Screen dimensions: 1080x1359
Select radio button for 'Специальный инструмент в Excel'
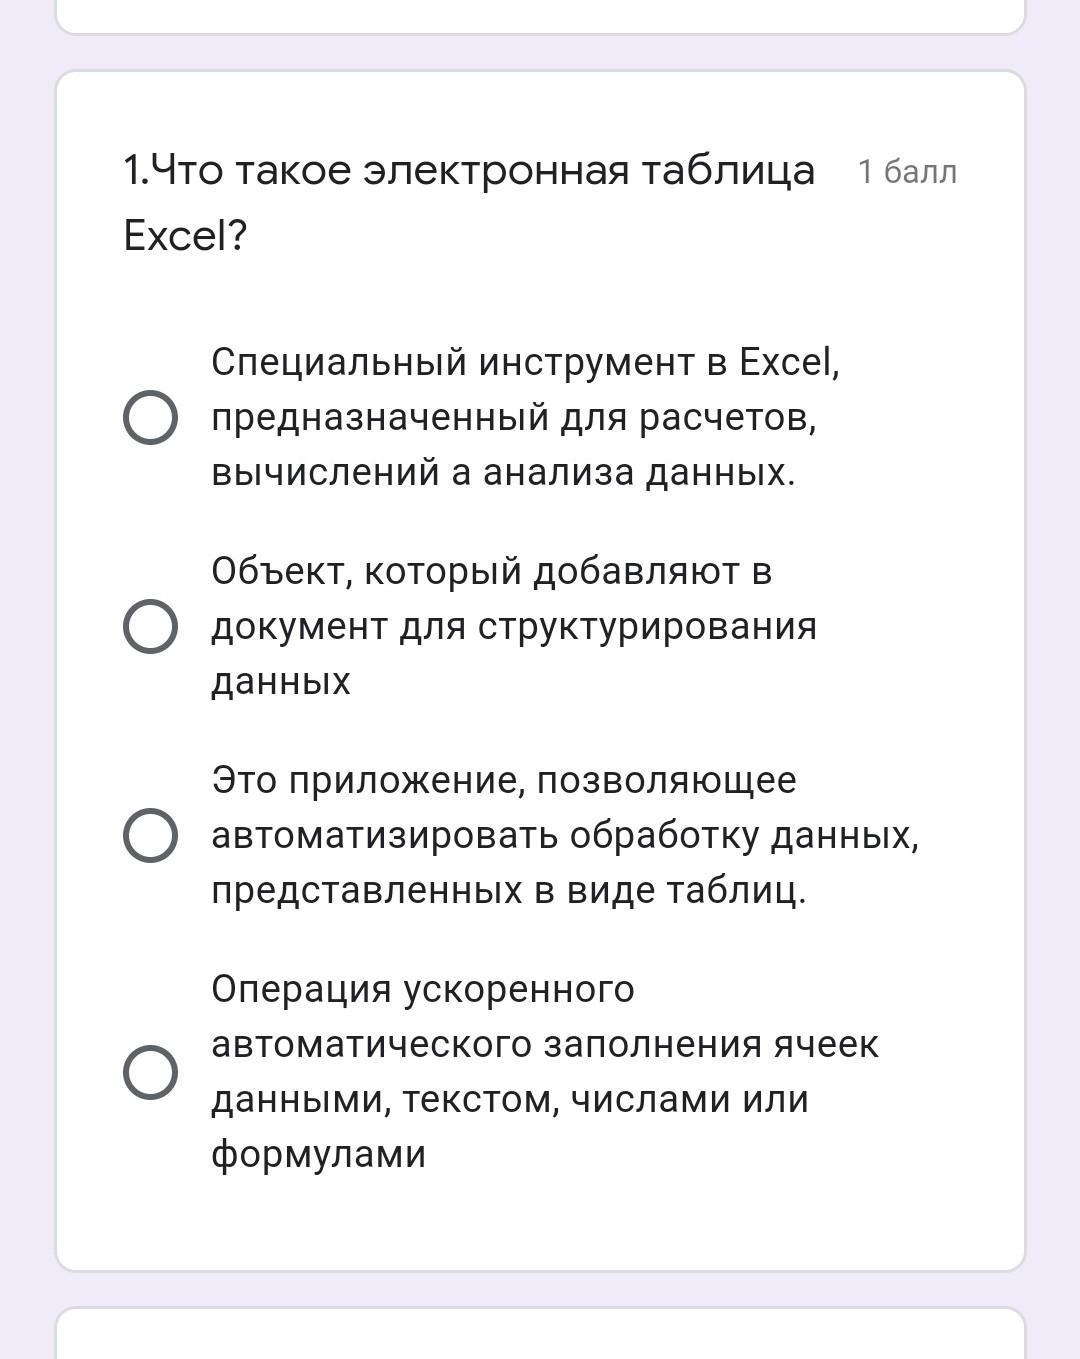point(150,417)
